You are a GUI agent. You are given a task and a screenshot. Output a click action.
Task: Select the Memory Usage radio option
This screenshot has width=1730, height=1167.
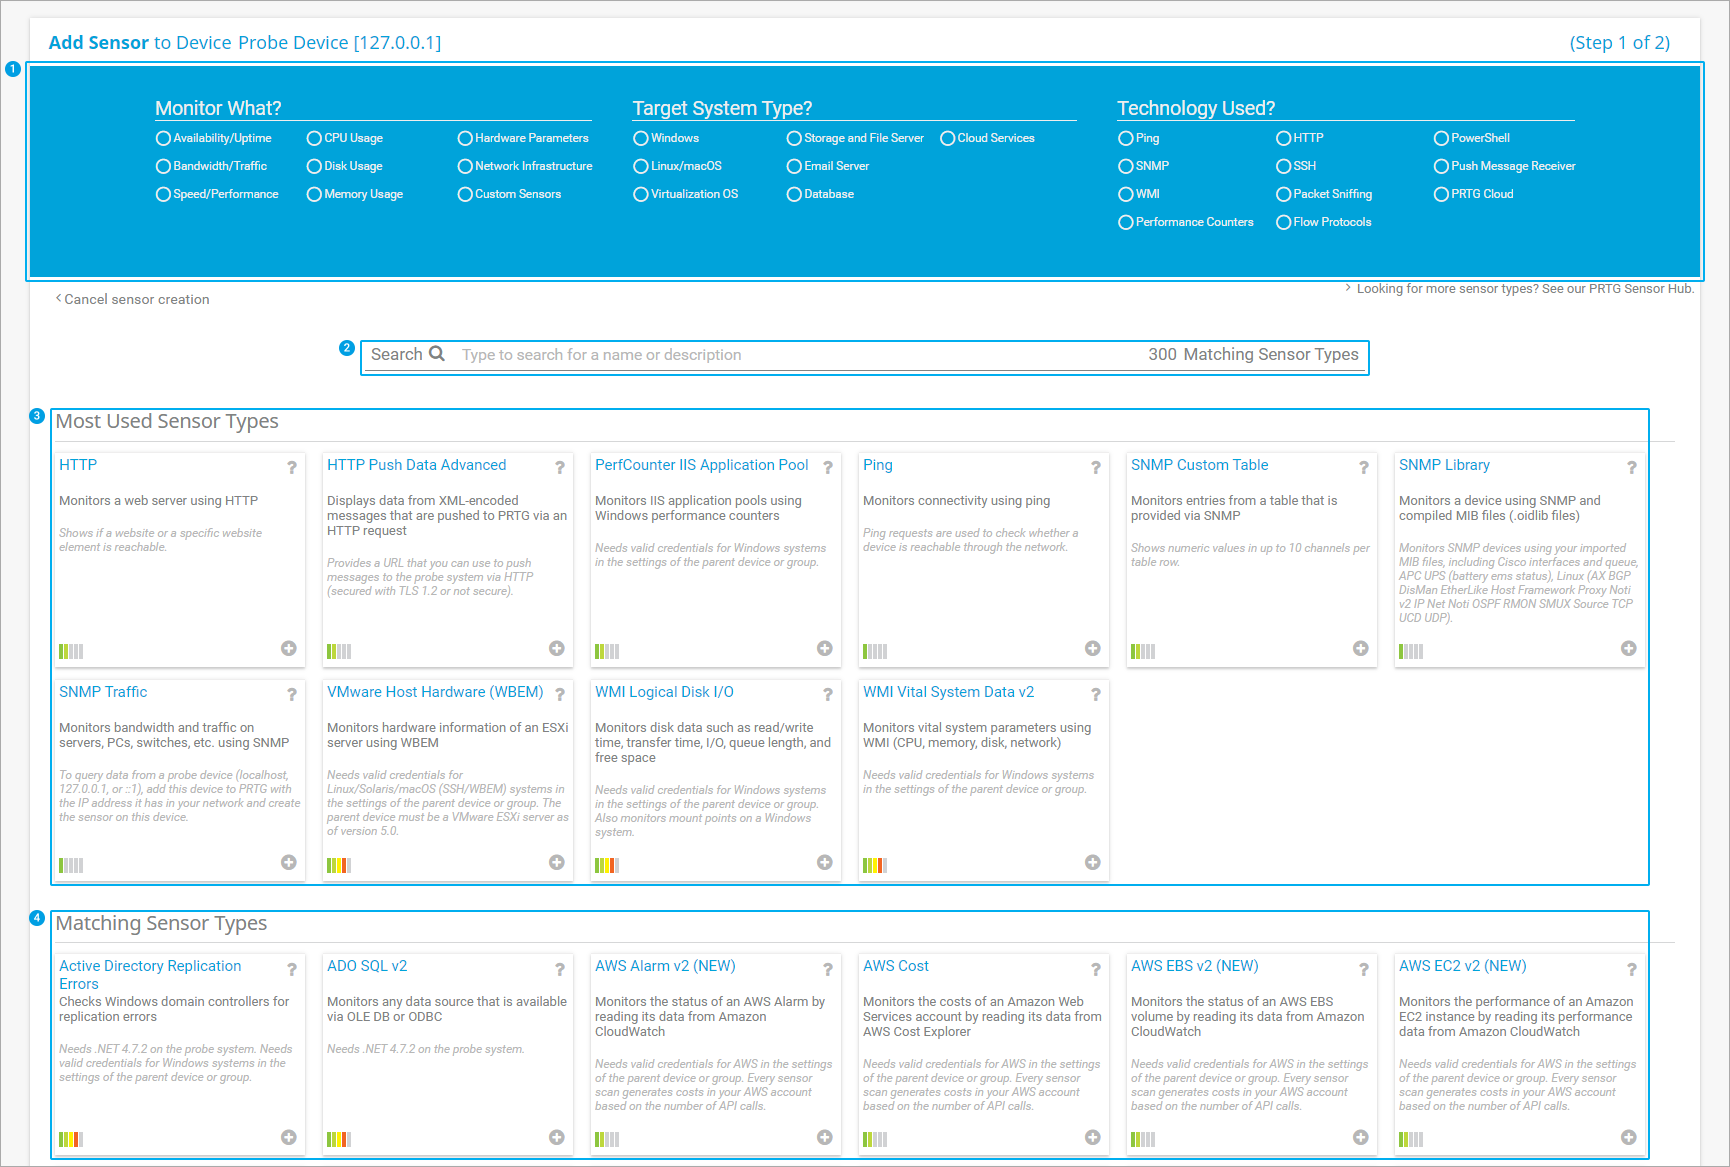click(x=314, y=195)
